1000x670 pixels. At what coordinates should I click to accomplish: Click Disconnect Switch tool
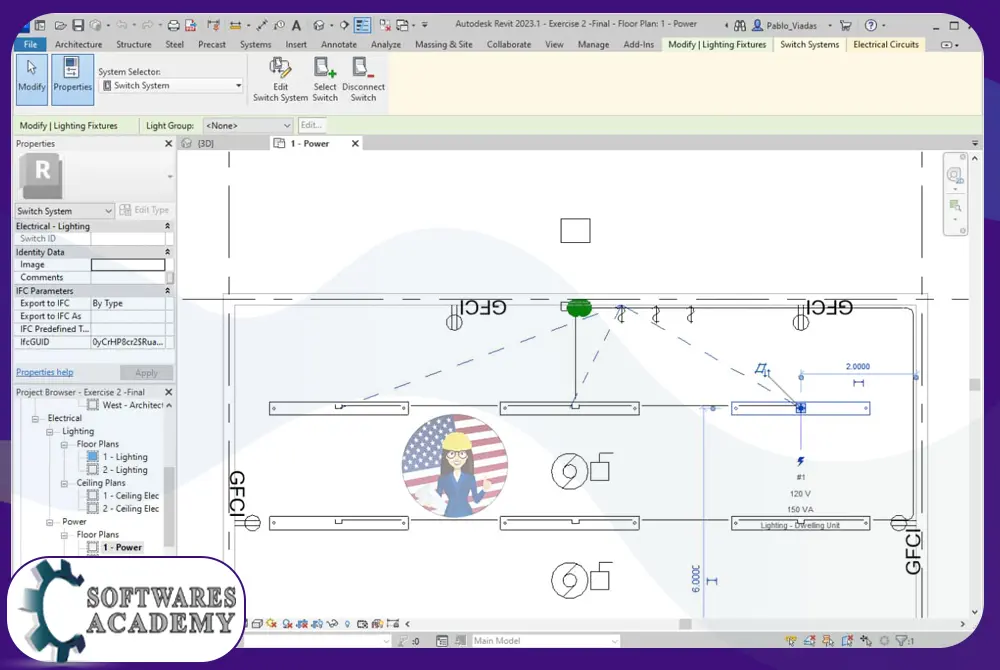[364, 79]
